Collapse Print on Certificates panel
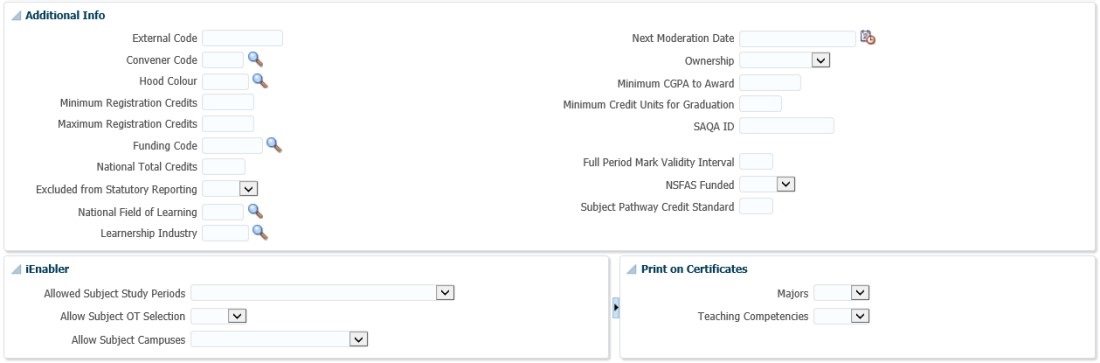Image resolution: width=1100 pixels, height=363 pixels. tap(631, 269)
